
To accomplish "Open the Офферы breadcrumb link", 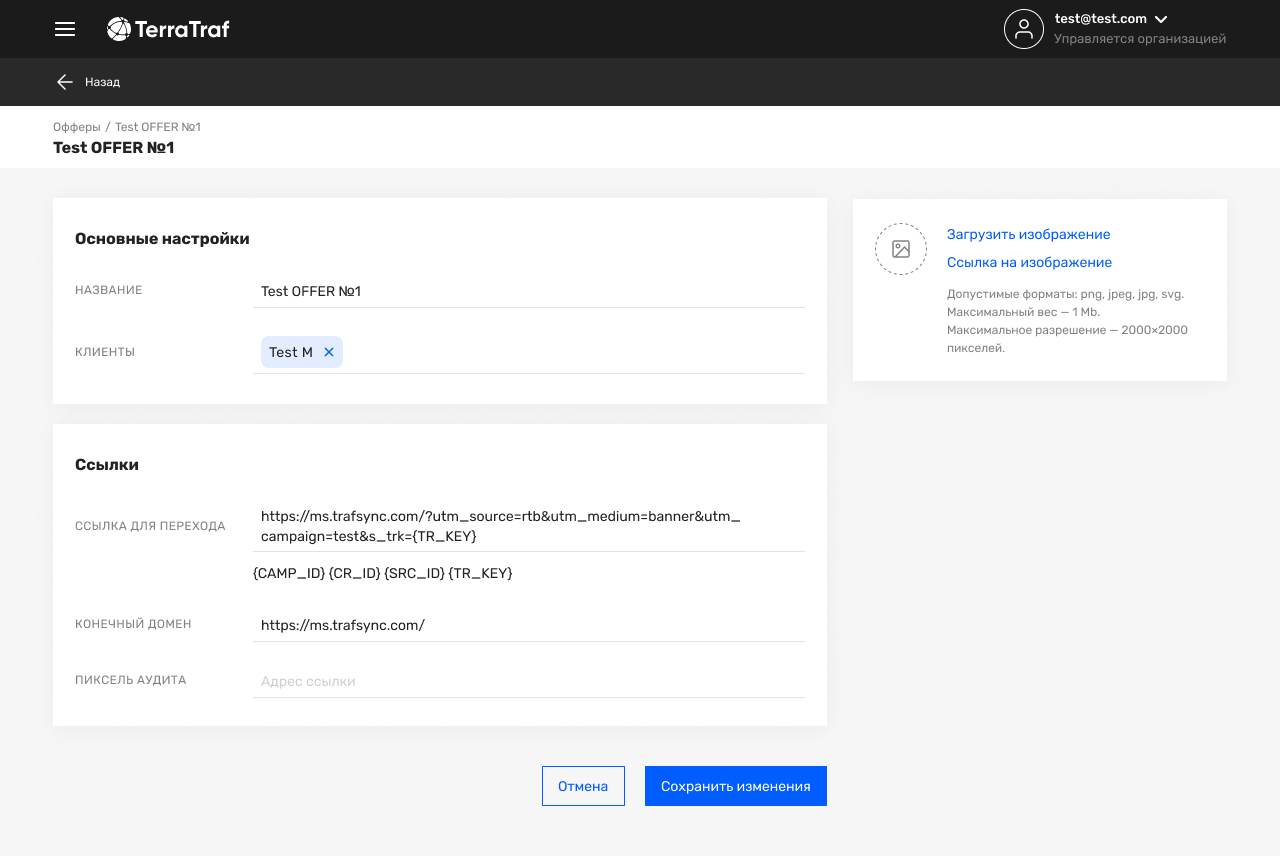I will (x=77, y=127).
